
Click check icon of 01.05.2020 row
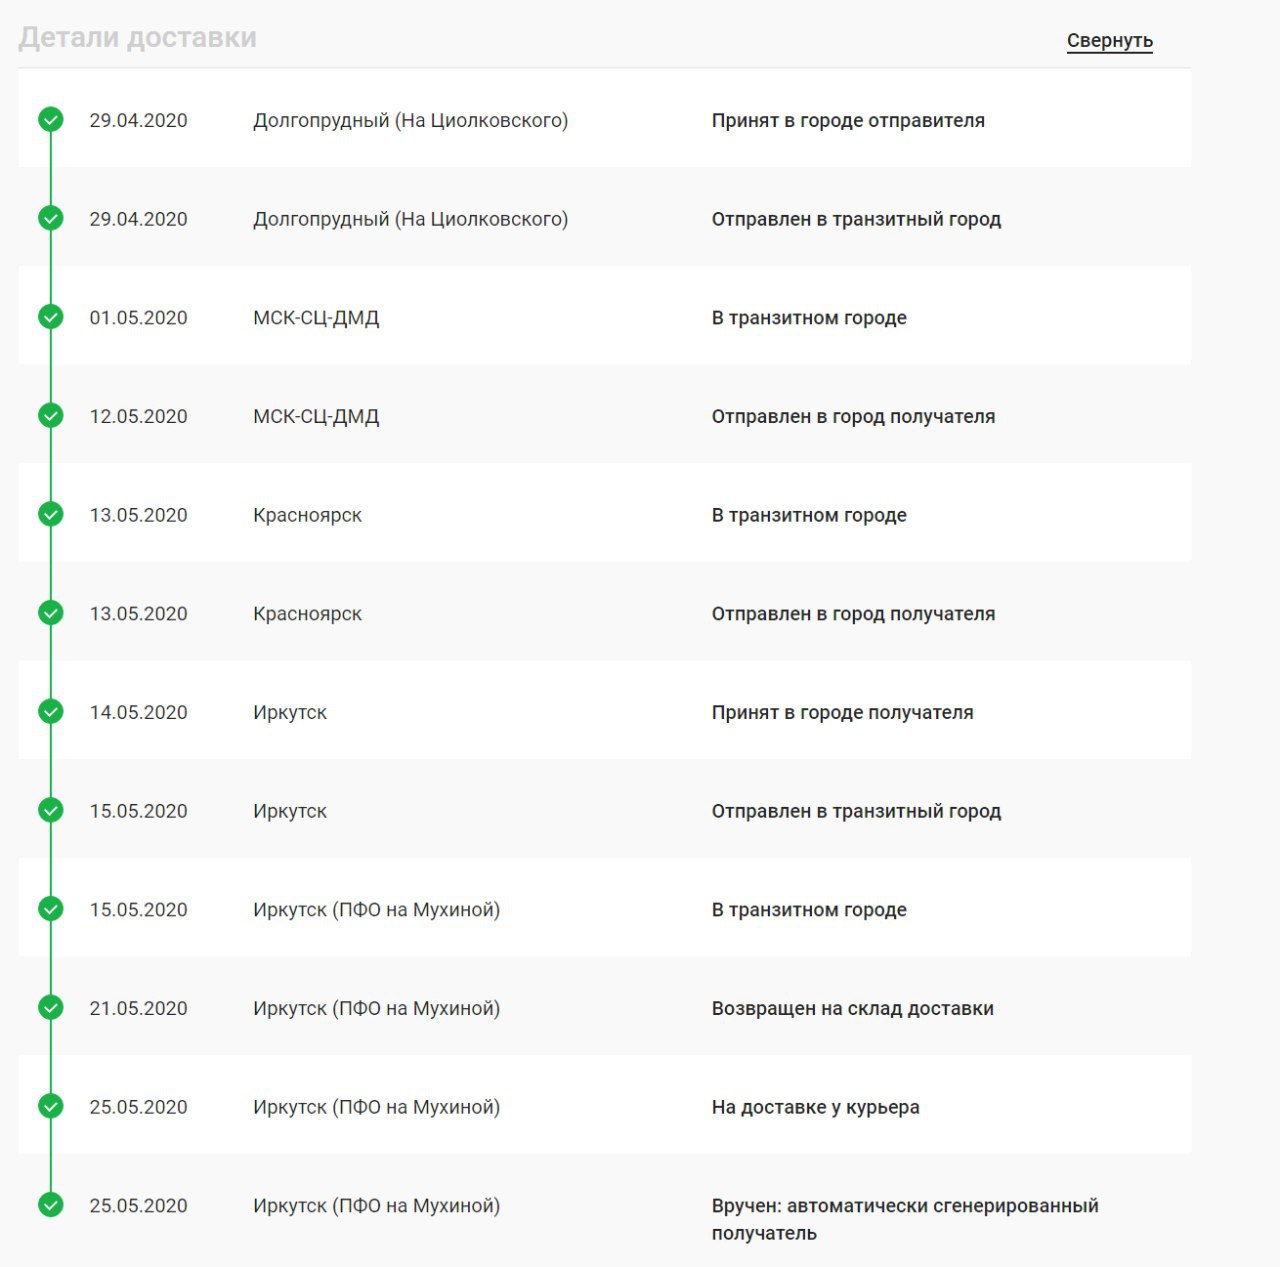tap(51, 317)
